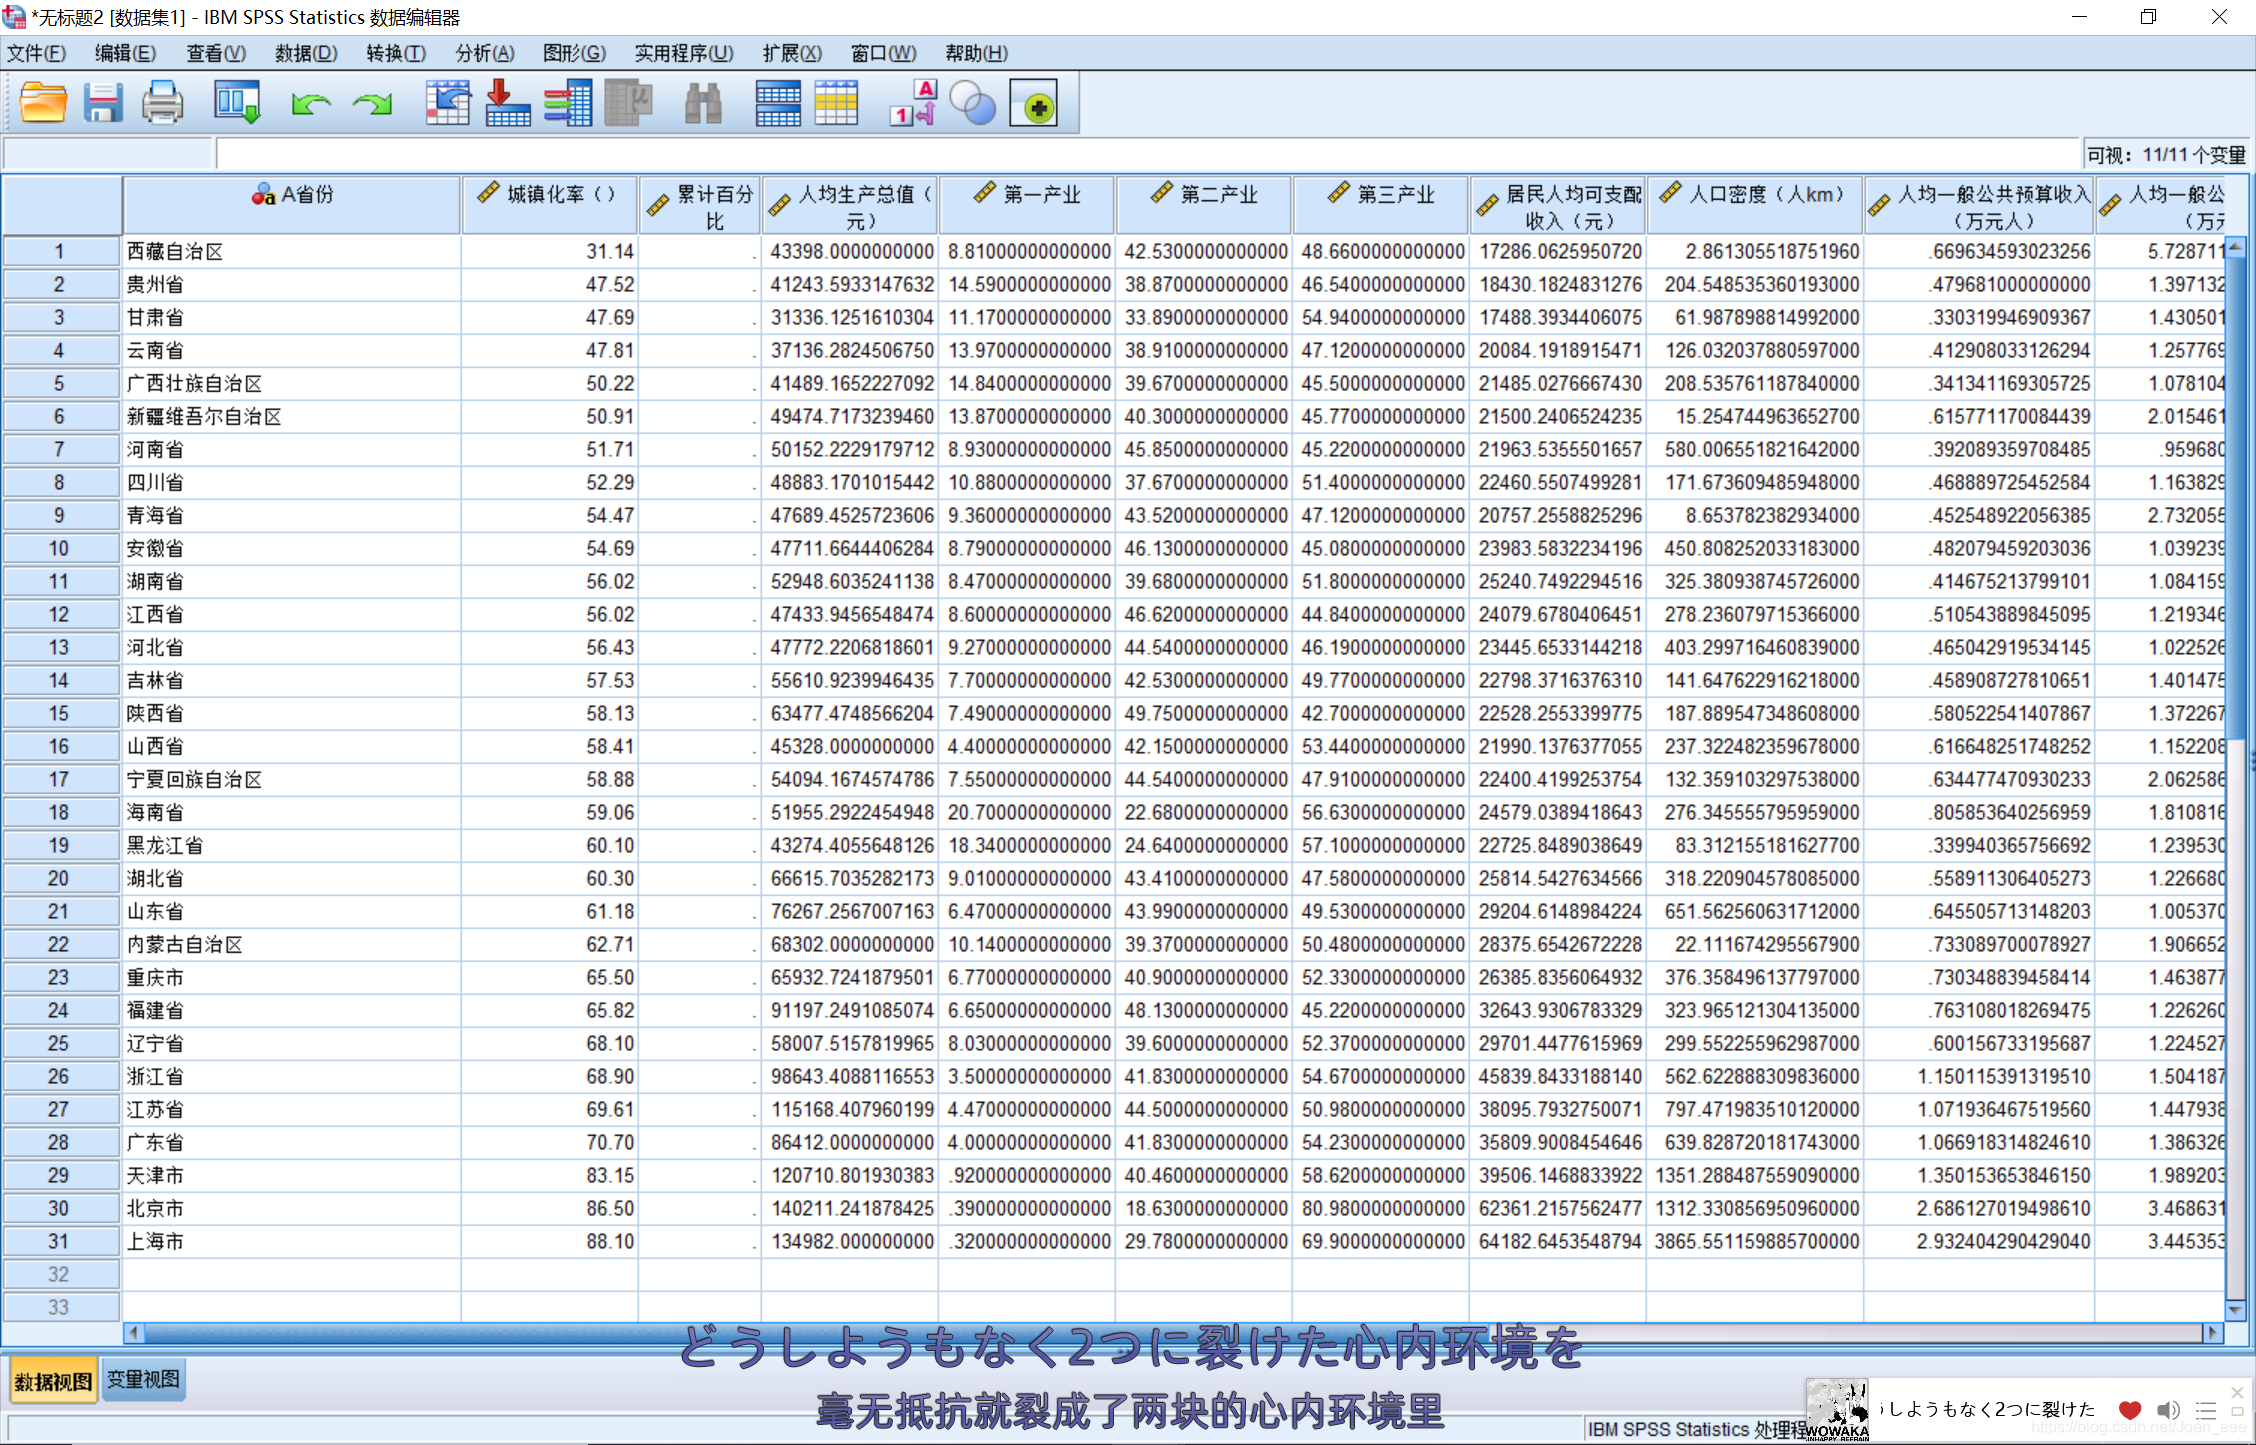Click vertical scrollbar down arrow
The height and width of the screenshot is (1445, 2256).
coord(2236,1310)
